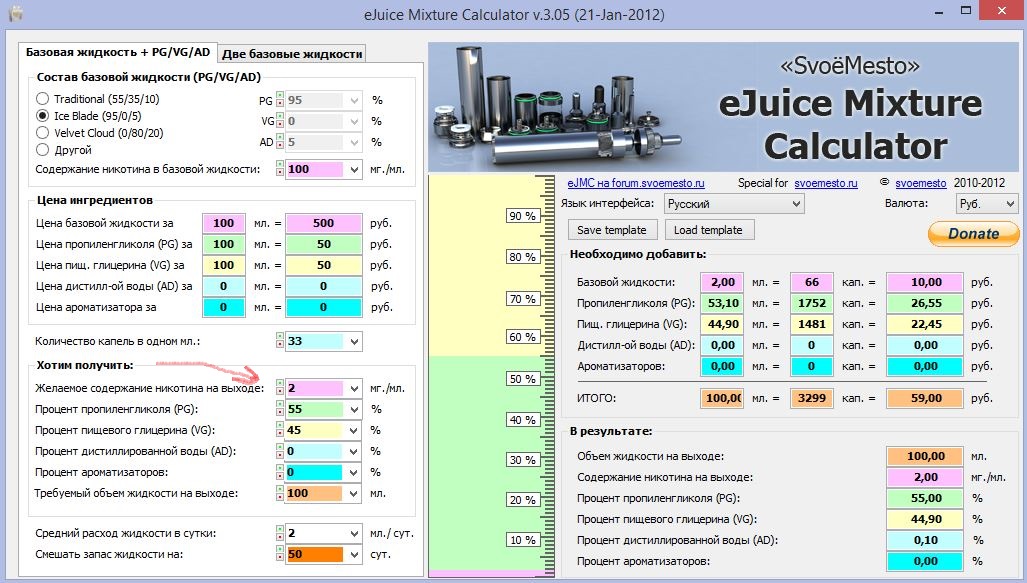The height and width of the screenshot is (583, 1027).
Task: Click Save template button
Action: 611,230
